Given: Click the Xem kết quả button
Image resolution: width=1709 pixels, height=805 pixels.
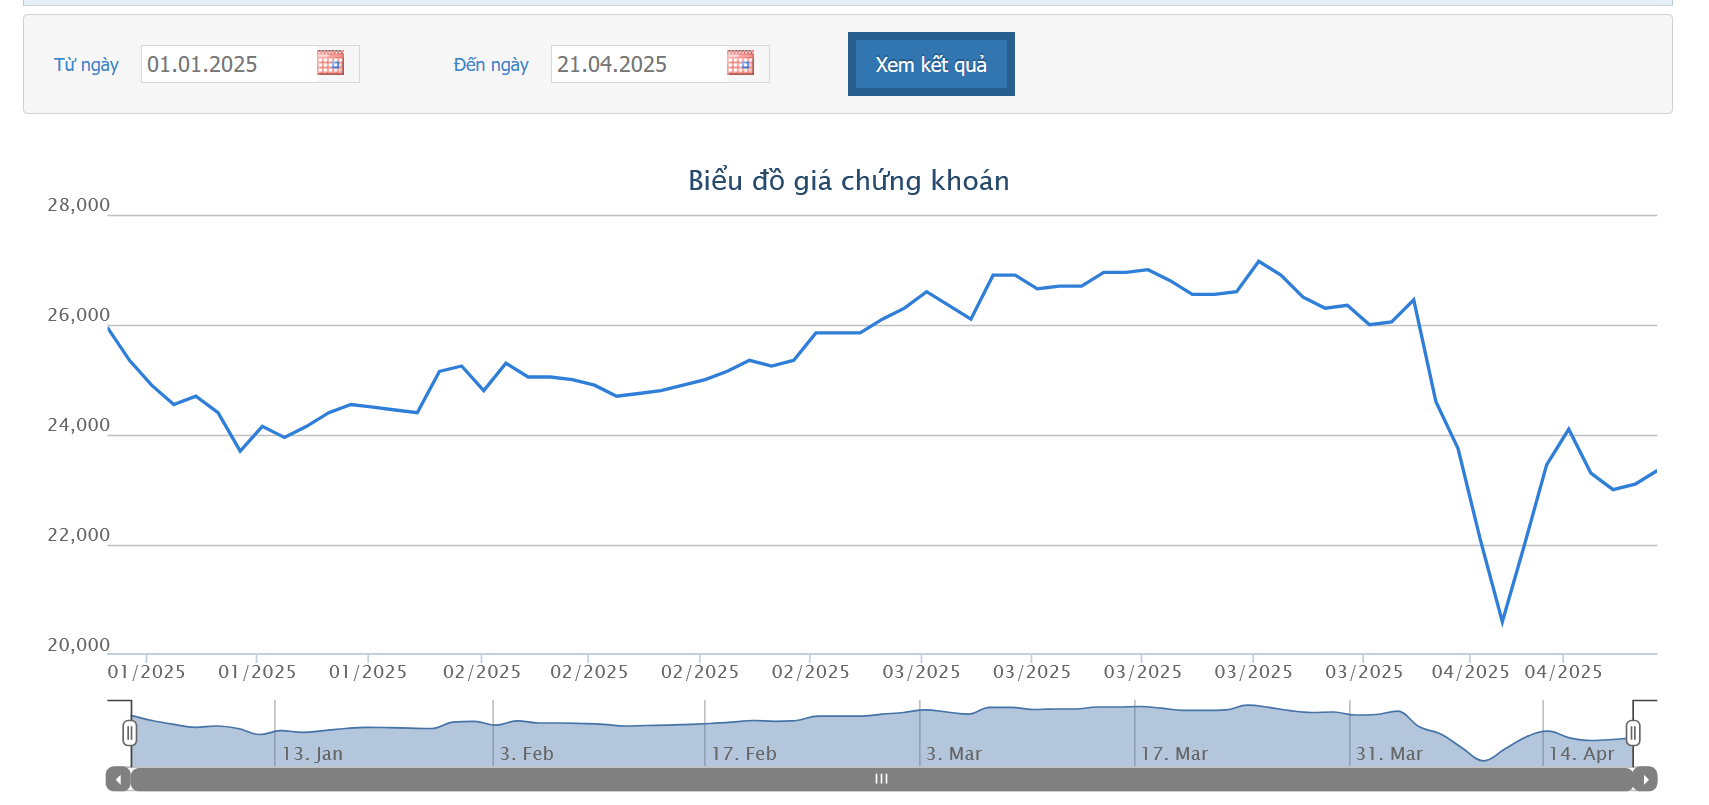Looking at the screenshot, I should point(930,64).
